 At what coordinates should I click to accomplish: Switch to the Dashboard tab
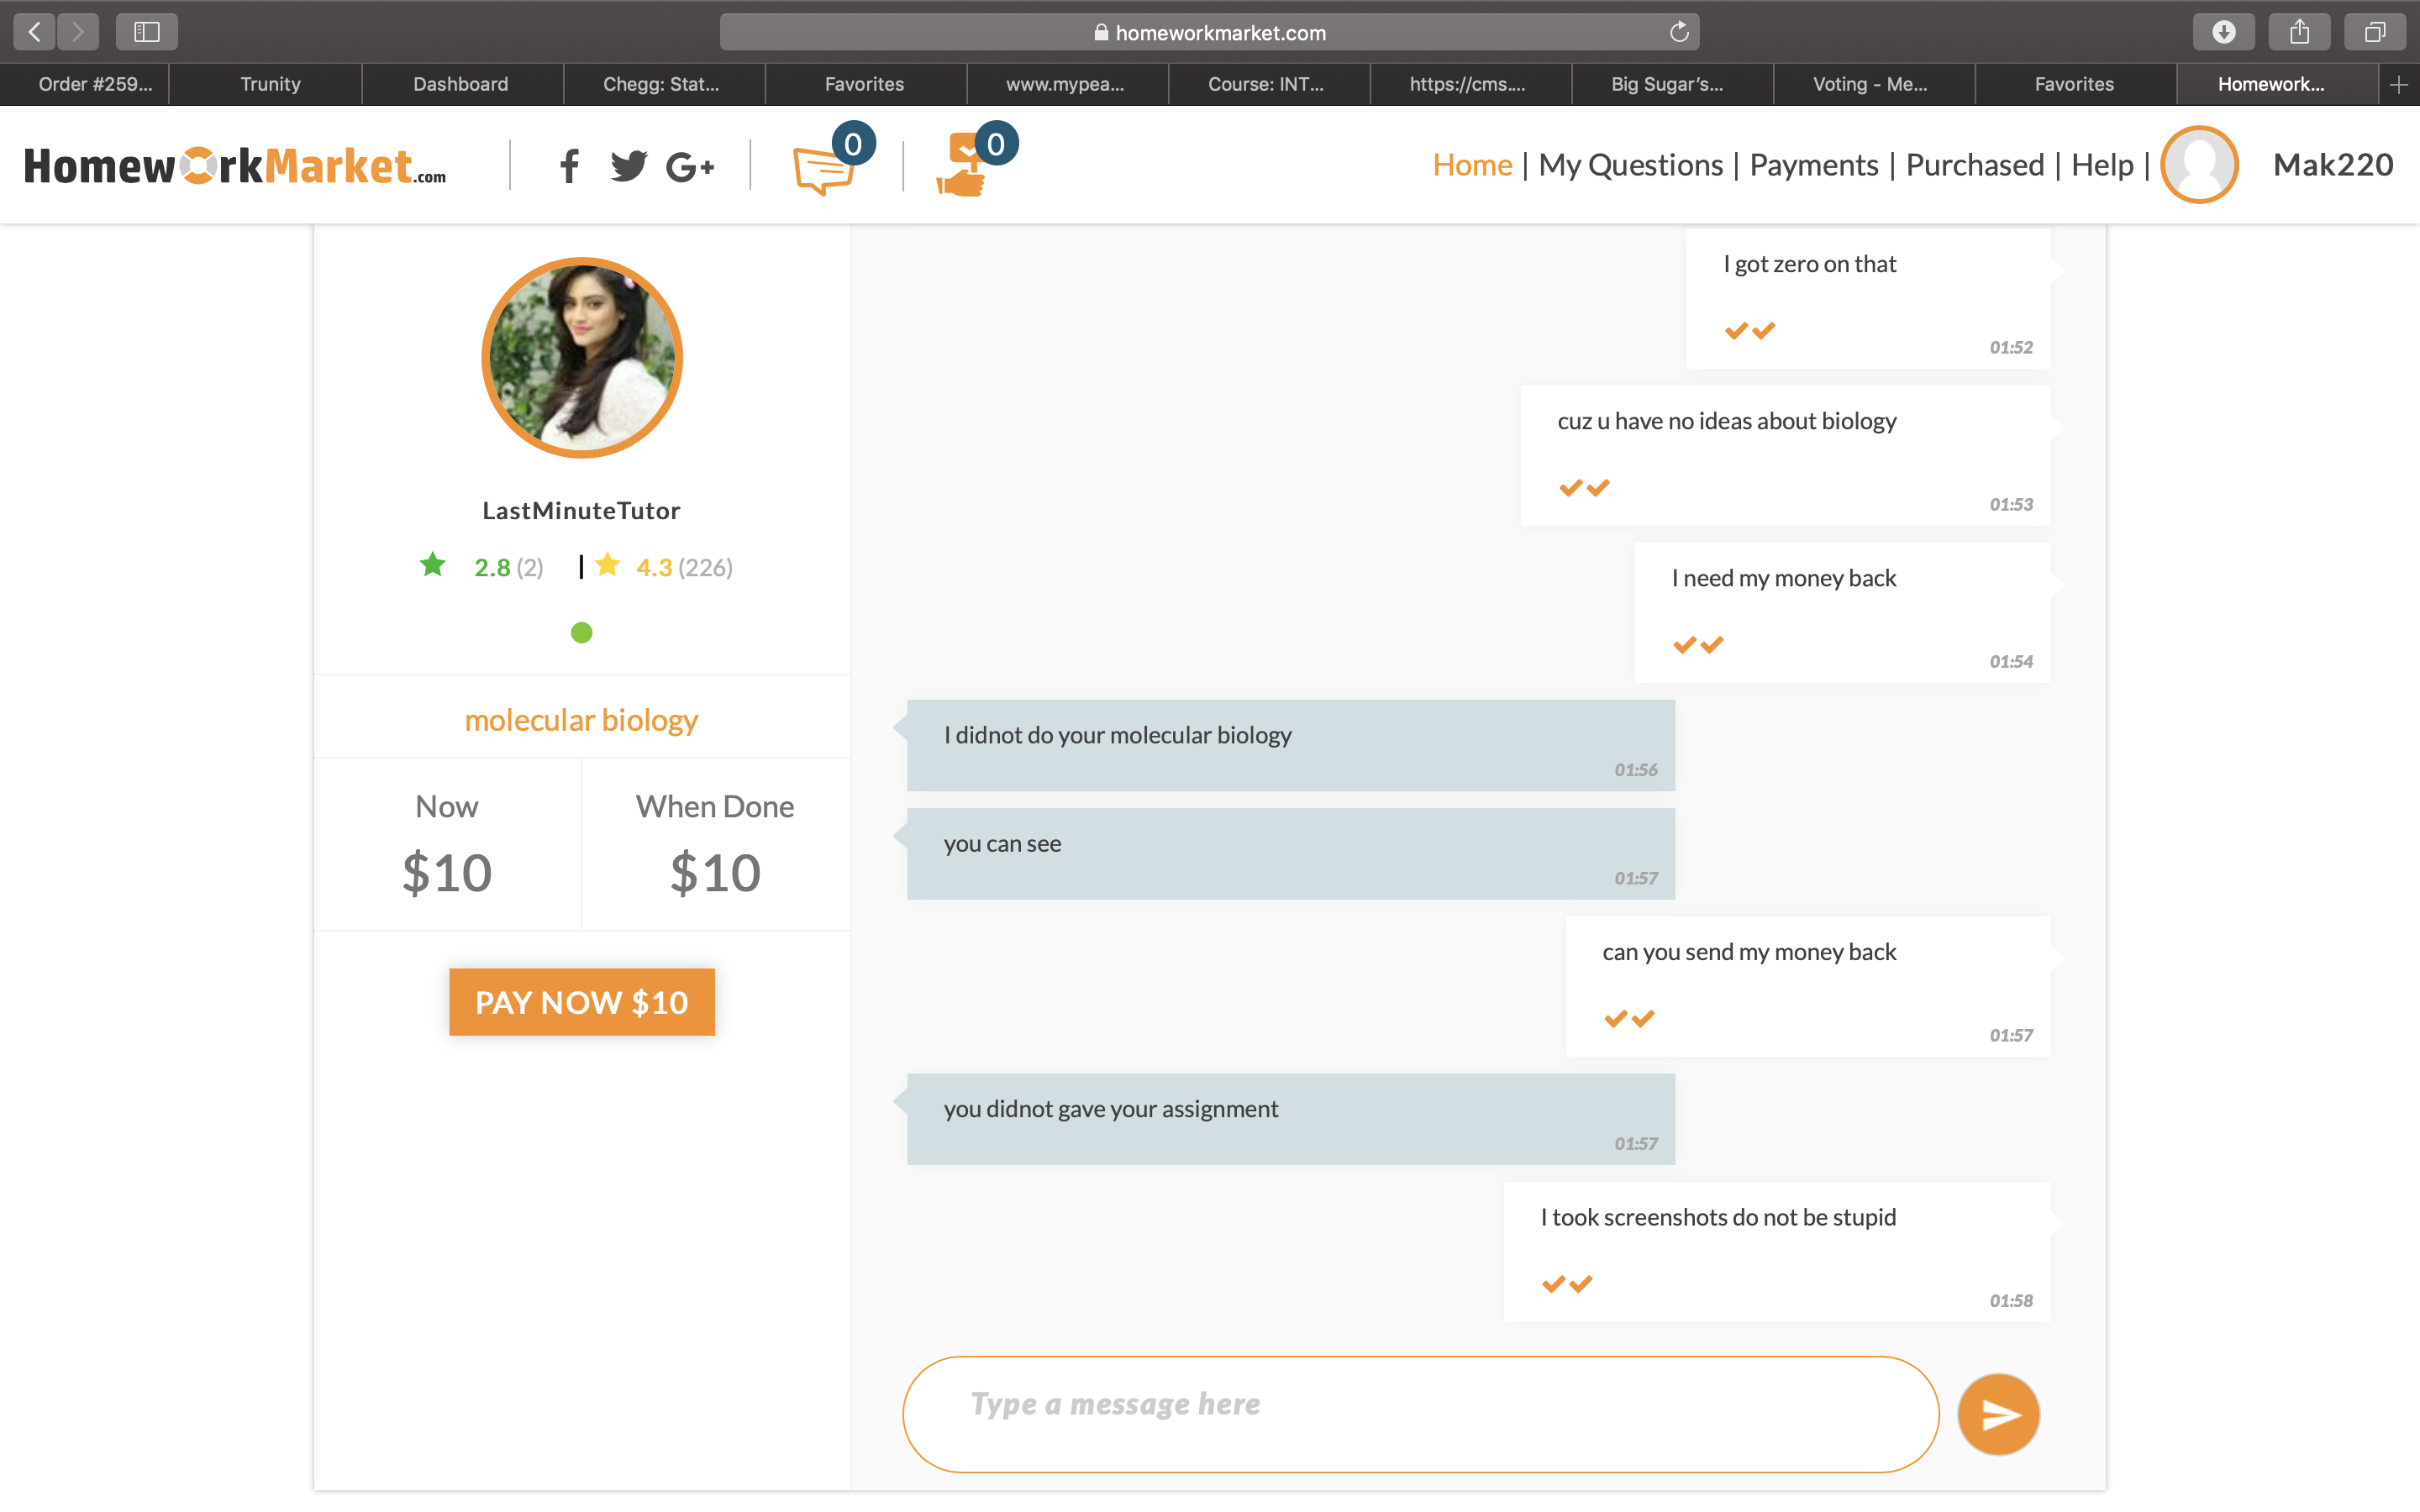coord(461,85)
